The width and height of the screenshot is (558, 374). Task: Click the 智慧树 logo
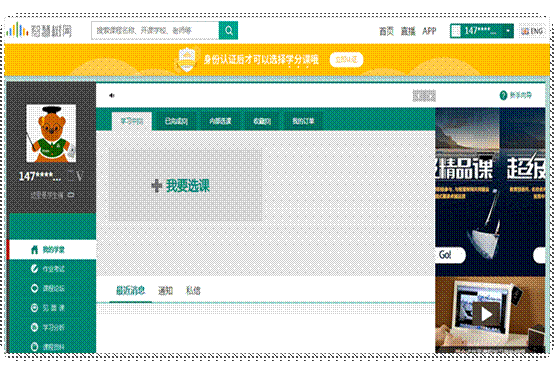pyautogui.click(x=40, y=31)
